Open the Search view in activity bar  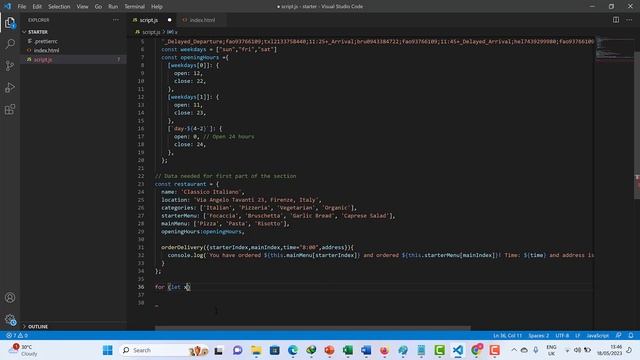click(x=10, y=44)
